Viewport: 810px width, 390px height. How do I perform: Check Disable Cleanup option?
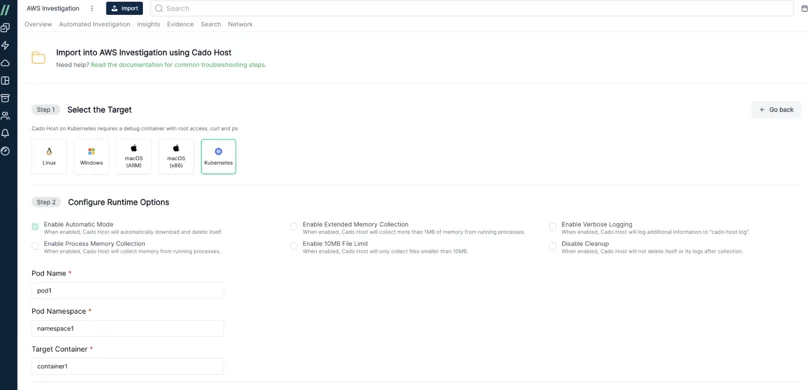pyautogui.click(x=553, y=246)
